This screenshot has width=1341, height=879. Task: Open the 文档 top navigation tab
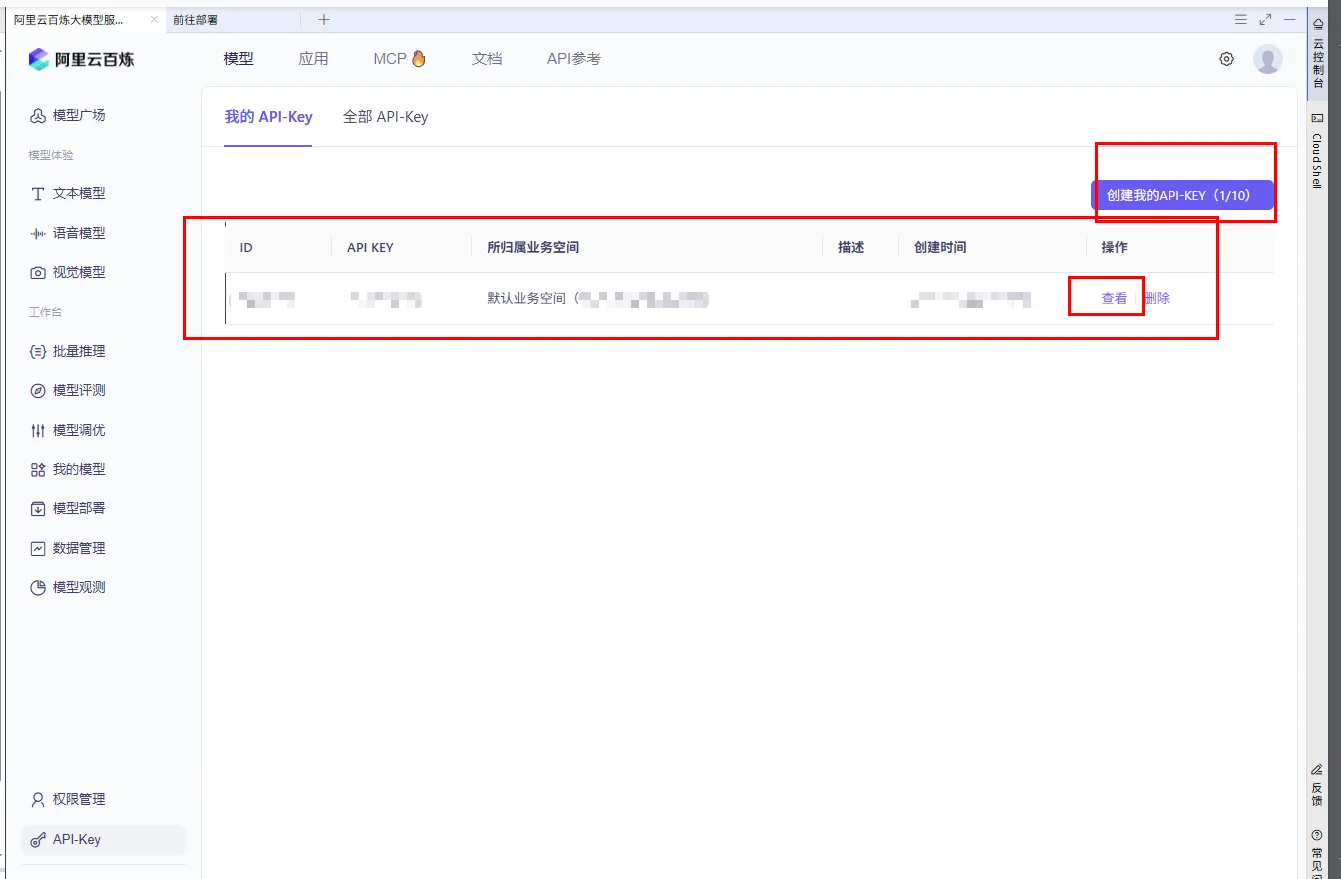(487, 59)
